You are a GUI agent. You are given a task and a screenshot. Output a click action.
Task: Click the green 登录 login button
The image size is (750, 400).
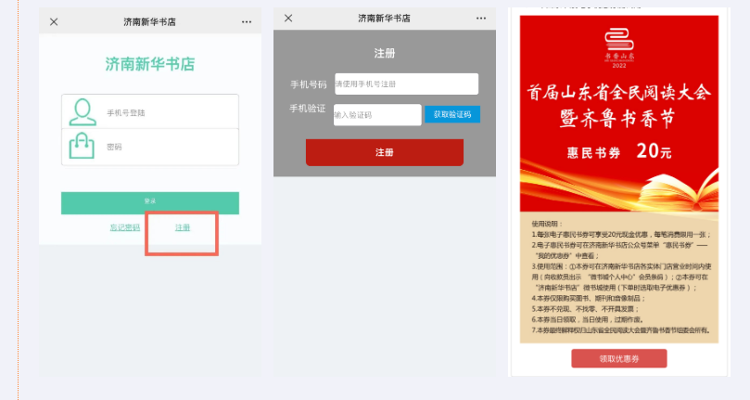coord(150,202)
